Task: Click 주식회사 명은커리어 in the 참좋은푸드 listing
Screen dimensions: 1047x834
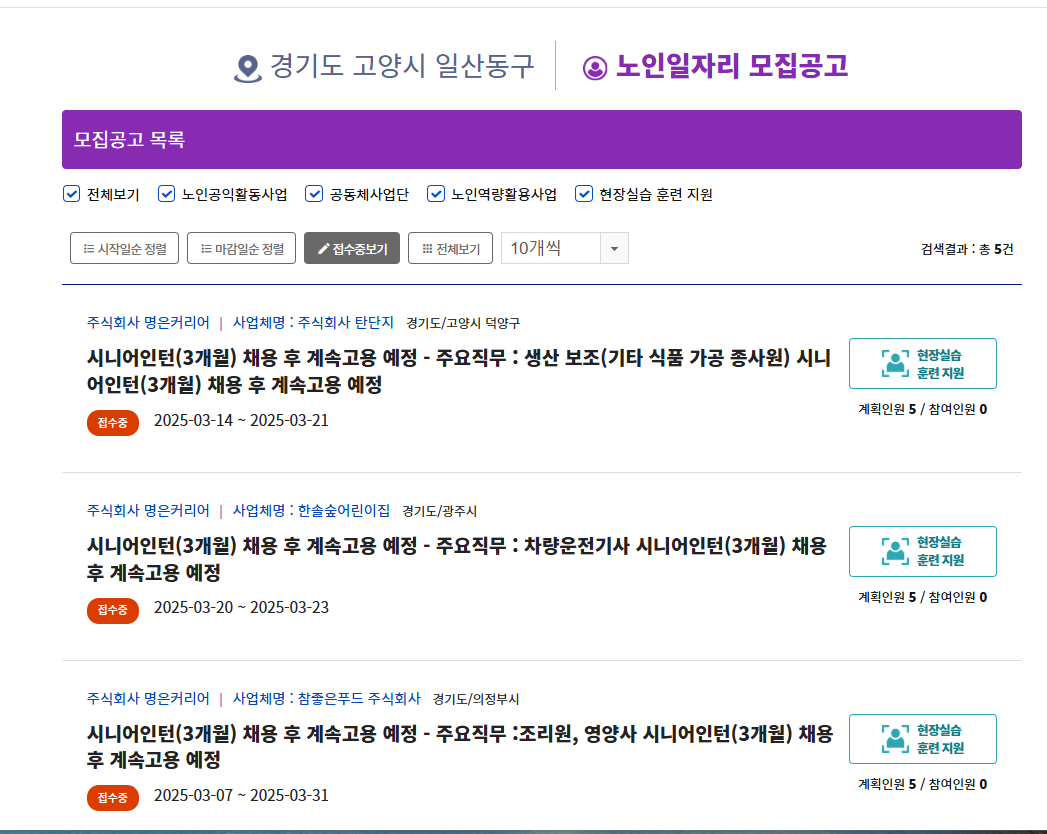Action: click(x=148, y=698)
